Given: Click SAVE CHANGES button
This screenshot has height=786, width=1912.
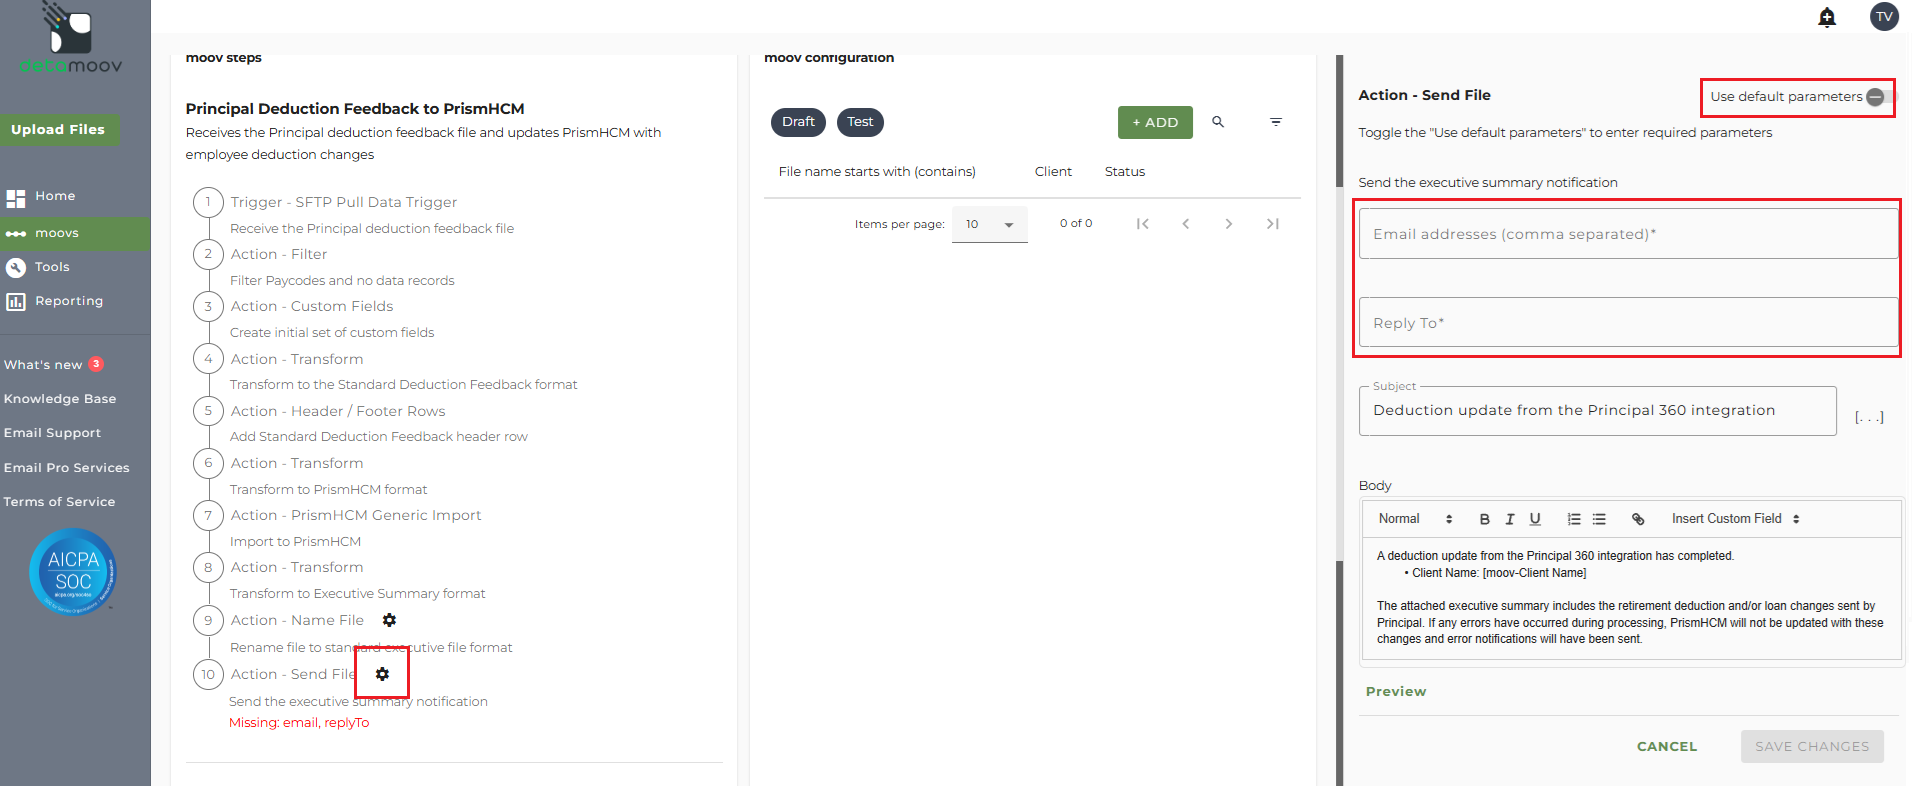Looking at the screenshot, I should (1812, 747).
